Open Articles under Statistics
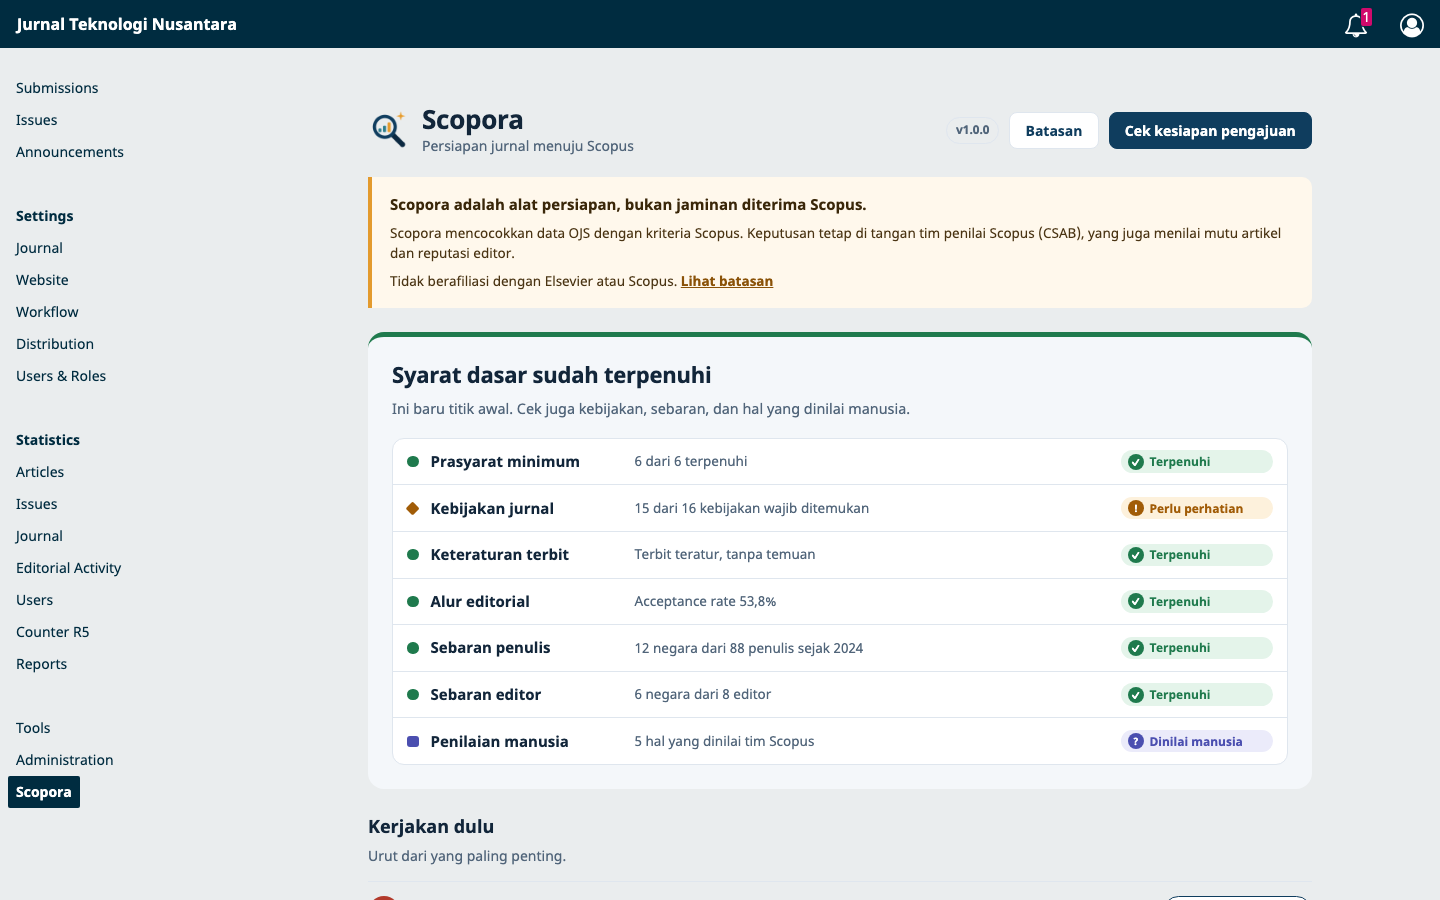This screenshot has width=1440, height=900. 40,472
